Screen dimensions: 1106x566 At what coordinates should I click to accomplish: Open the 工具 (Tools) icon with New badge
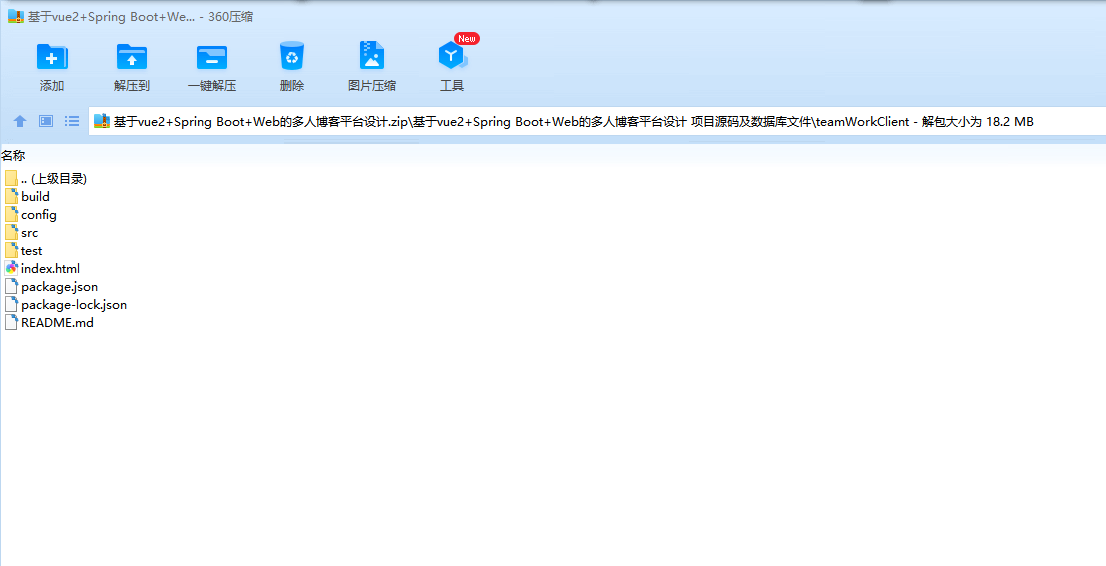point(453,55)
